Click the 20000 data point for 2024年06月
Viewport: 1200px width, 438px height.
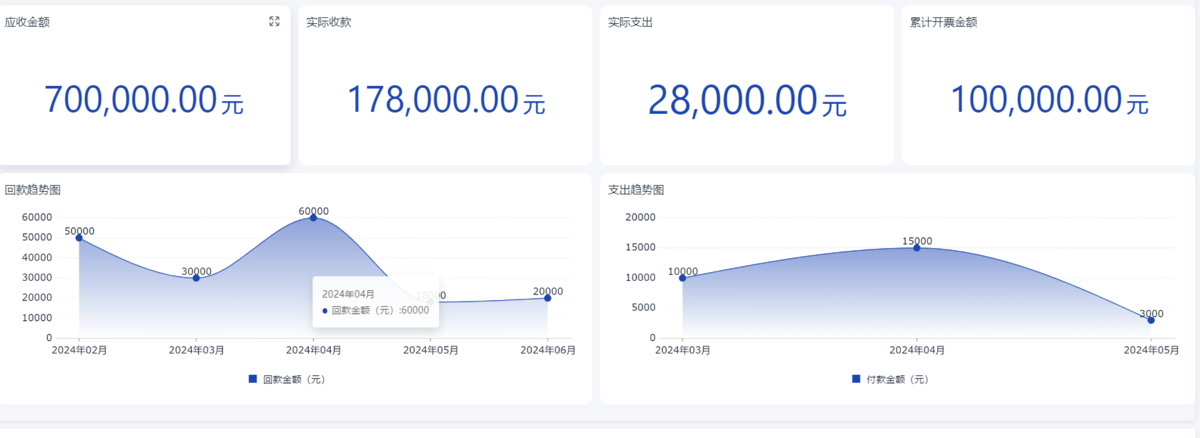[547, 298]
